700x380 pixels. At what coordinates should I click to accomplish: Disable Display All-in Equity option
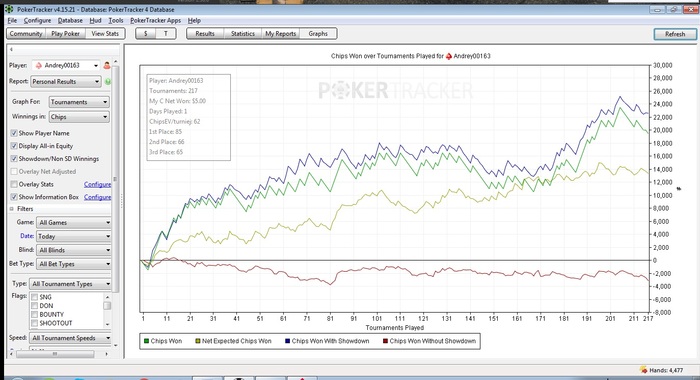14,146
